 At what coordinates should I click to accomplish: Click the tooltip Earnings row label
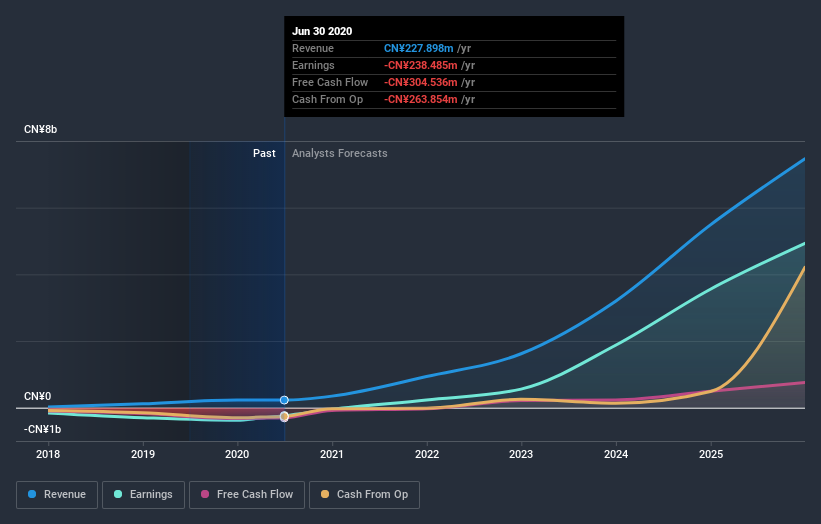click(313, 65)
